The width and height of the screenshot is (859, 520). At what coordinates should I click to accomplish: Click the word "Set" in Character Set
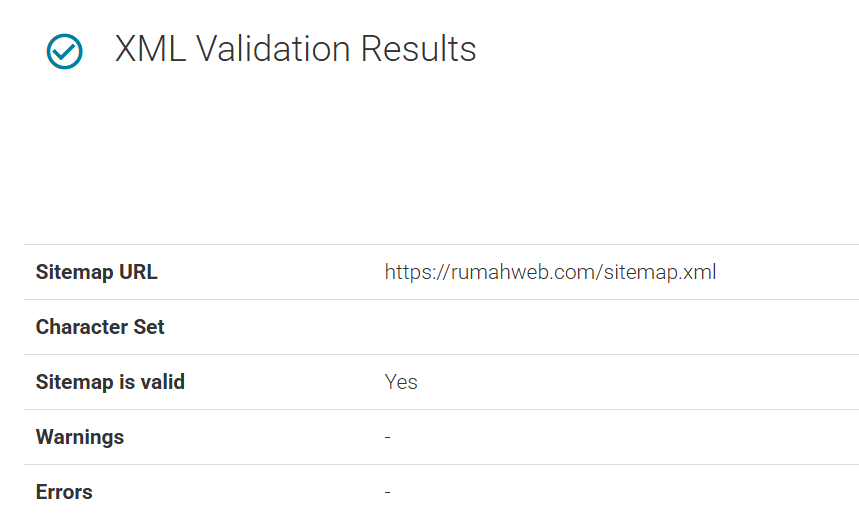[151, 327]
